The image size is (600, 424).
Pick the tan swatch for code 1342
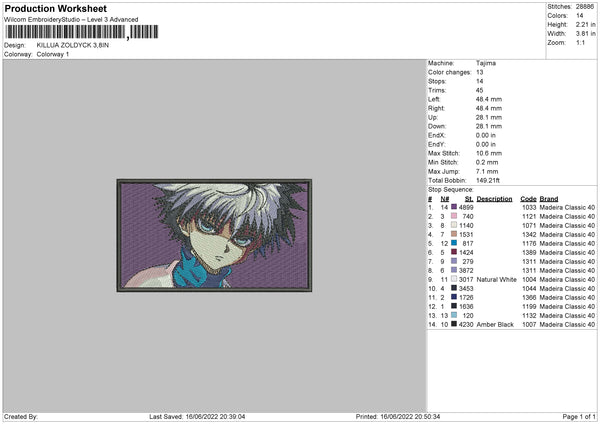[454, 234]
